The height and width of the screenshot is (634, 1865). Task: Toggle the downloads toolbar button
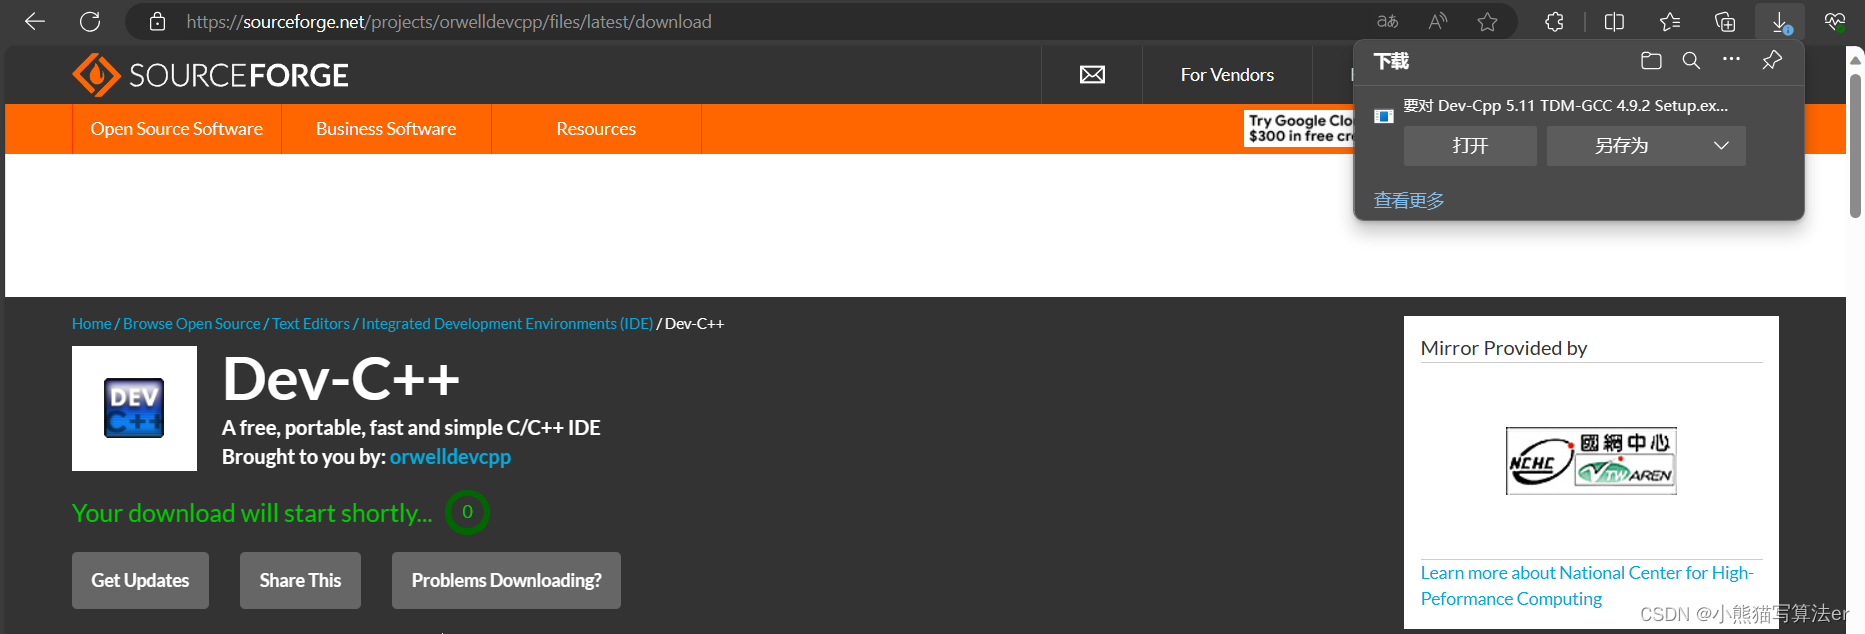click(x=1780, y=21)
